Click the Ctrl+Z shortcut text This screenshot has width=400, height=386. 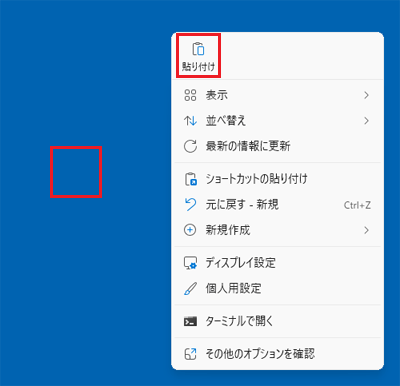pos(357,205)
